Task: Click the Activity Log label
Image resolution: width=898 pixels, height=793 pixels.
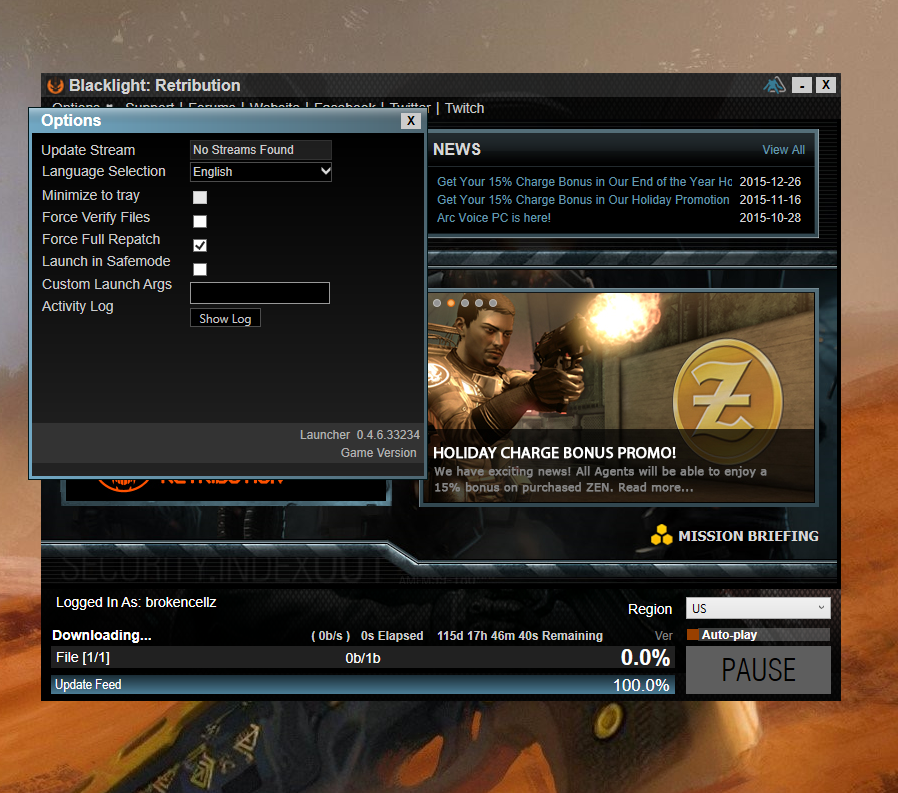Action: click(77, 306)
